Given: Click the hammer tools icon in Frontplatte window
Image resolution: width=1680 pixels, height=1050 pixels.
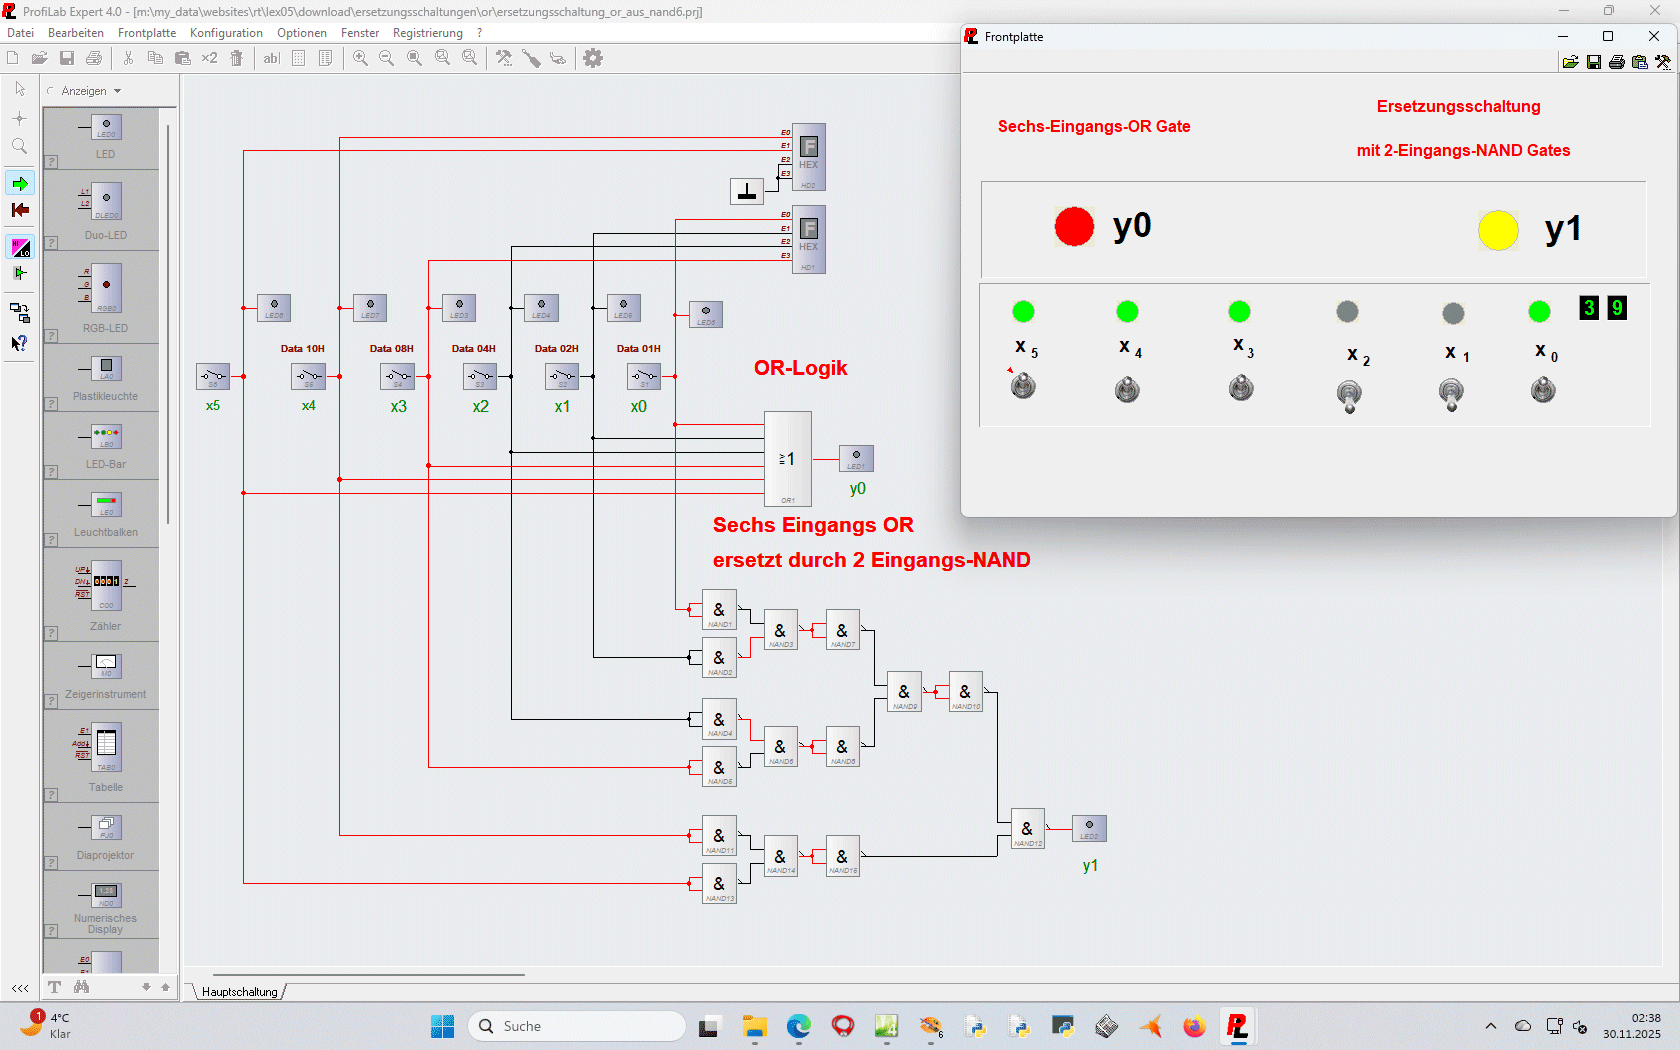Looking at the screenshot, I should click(1663, 62).
